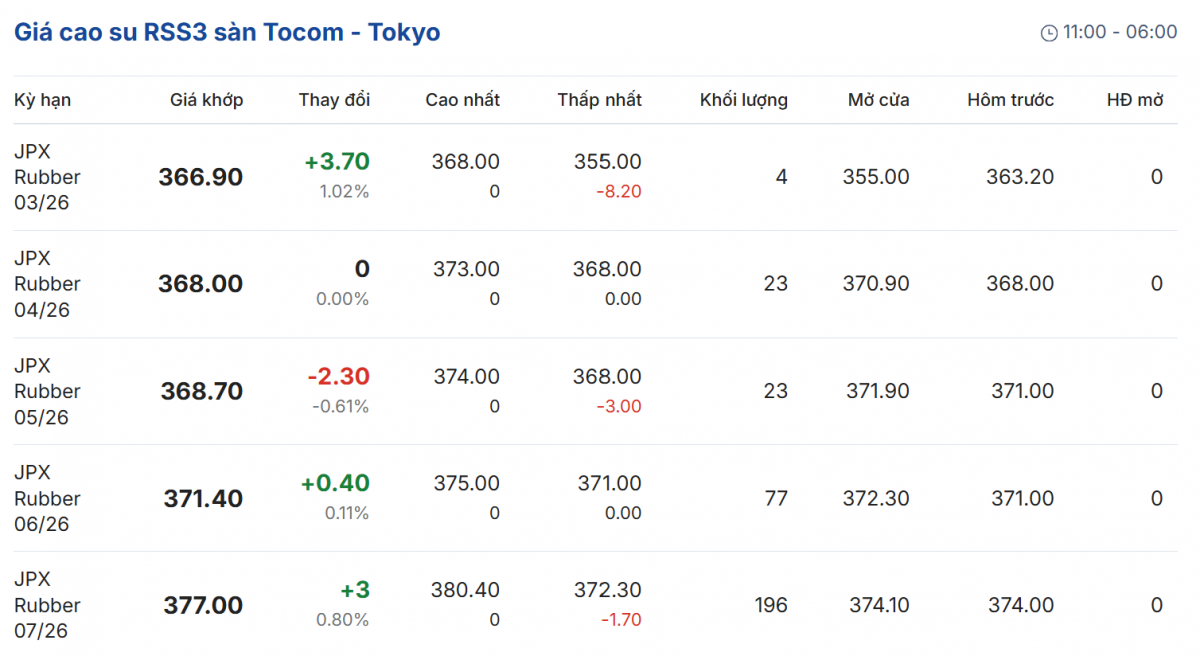Select the "Thay đổi" column header

click(334, 100)
